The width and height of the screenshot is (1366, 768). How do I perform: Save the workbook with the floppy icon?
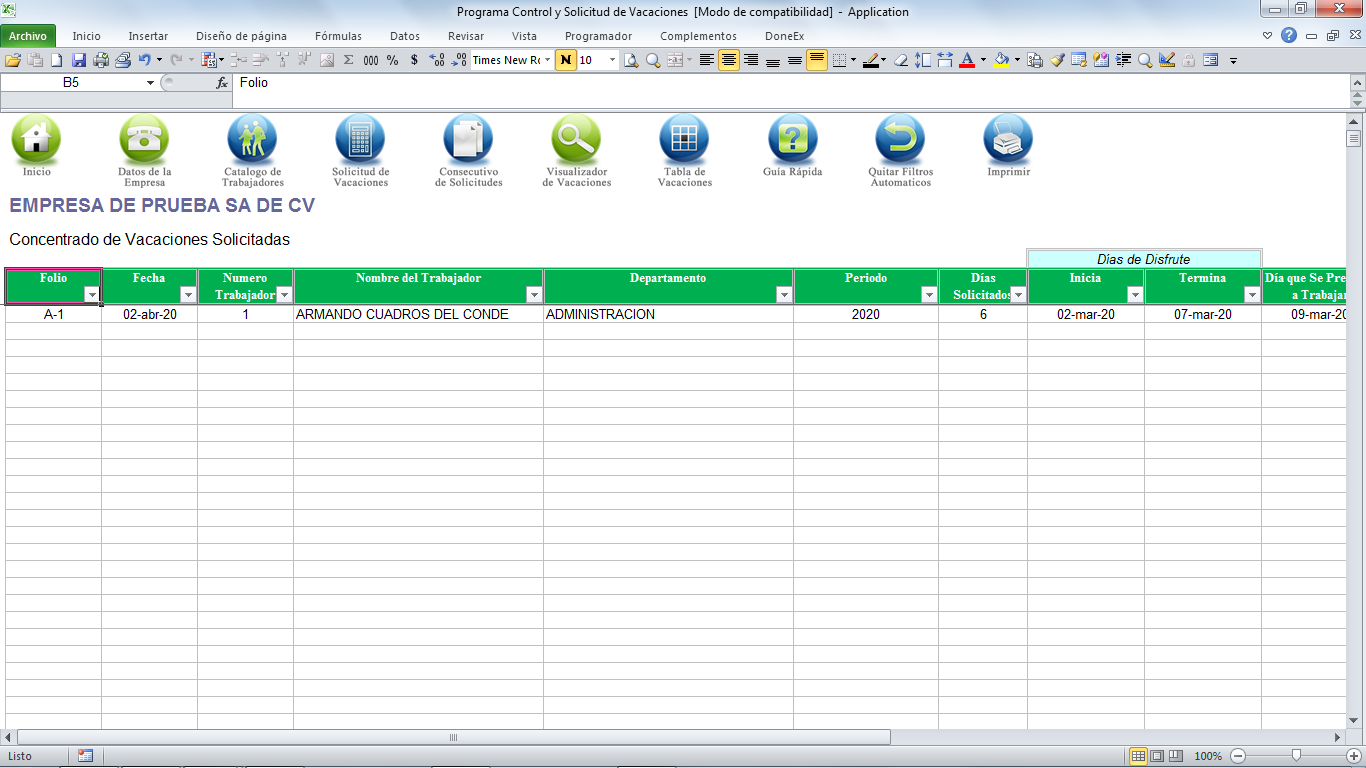(x=79, y=60)
